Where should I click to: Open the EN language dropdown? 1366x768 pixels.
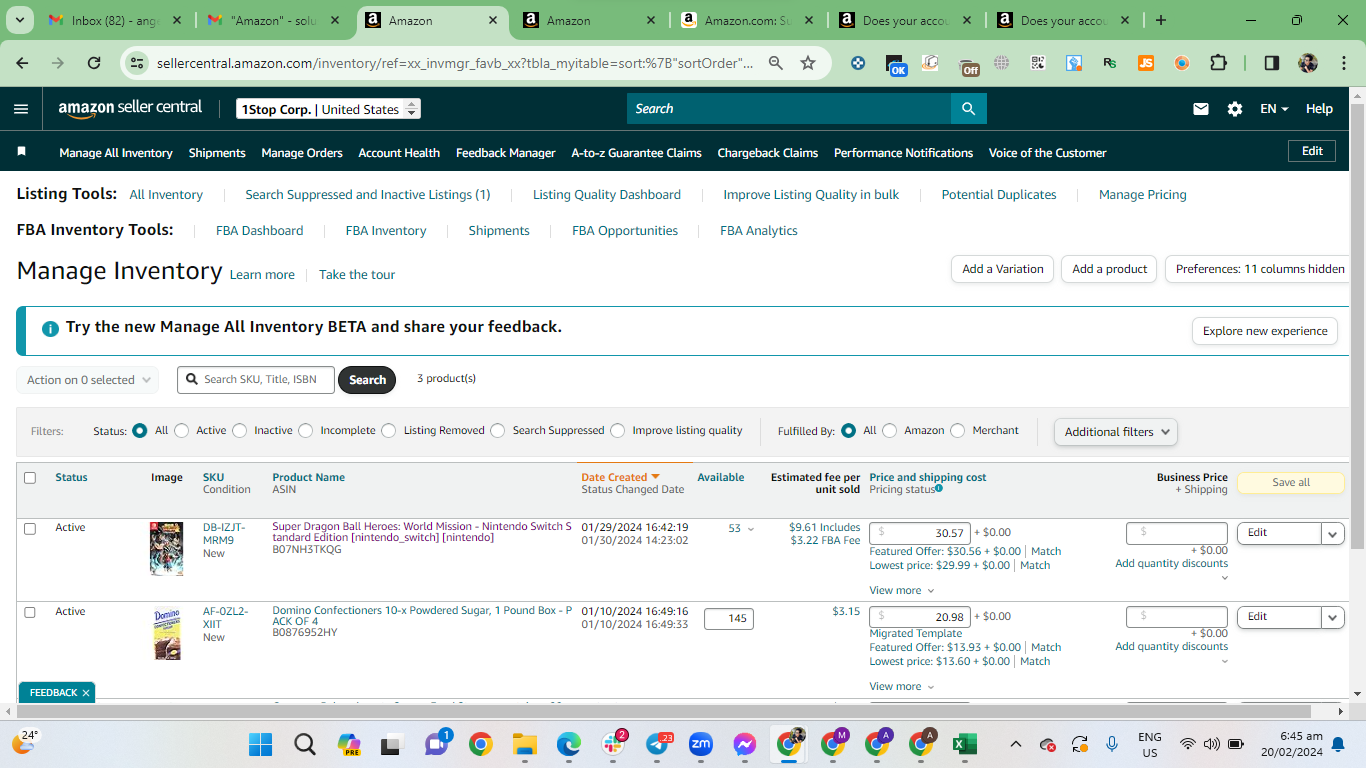[1274, 109]
